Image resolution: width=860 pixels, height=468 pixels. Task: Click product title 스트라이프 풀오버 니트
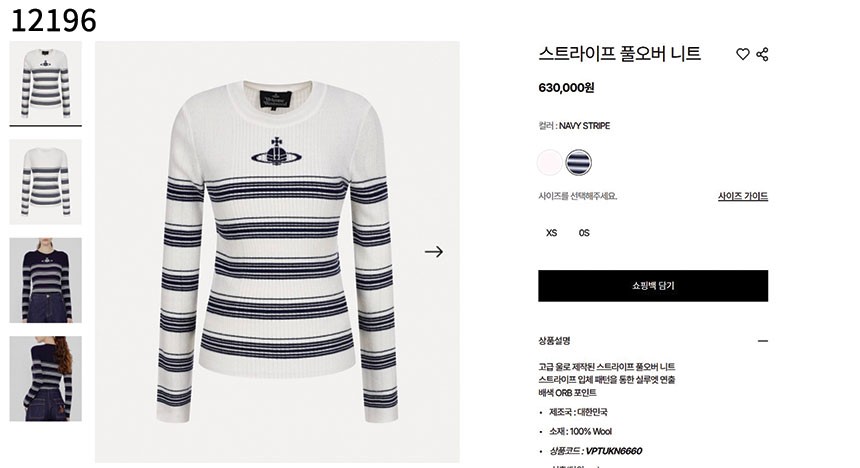coord(620,54)
